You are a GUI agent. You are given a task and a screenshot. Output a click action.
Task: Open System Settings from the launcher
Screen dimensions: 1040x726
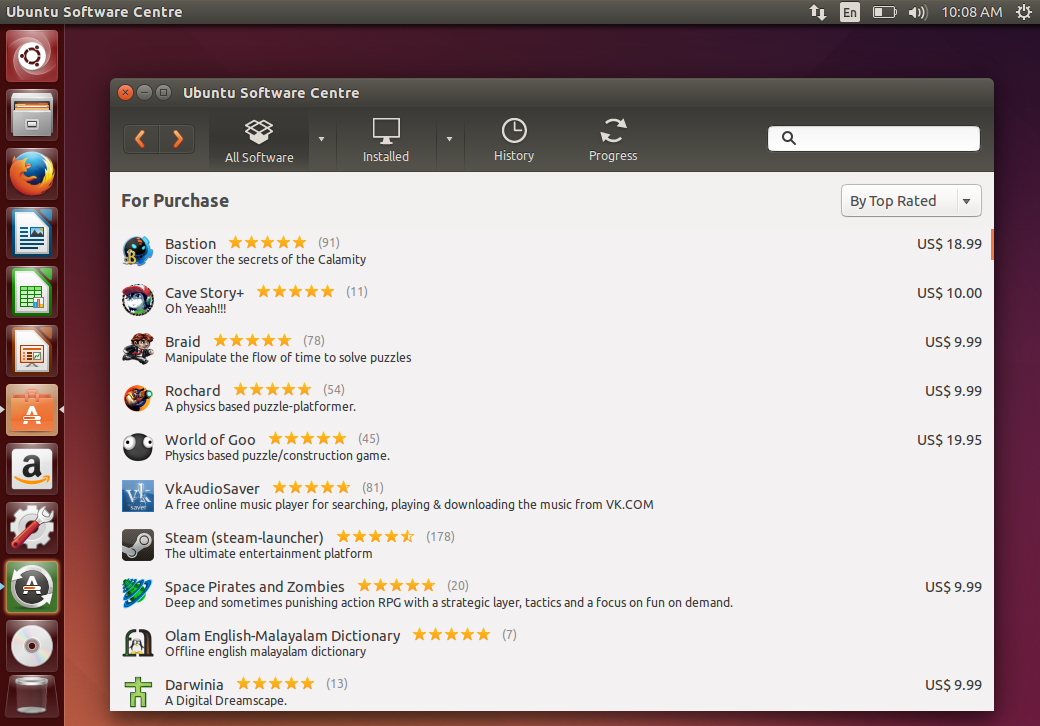(x=32, y=528)
